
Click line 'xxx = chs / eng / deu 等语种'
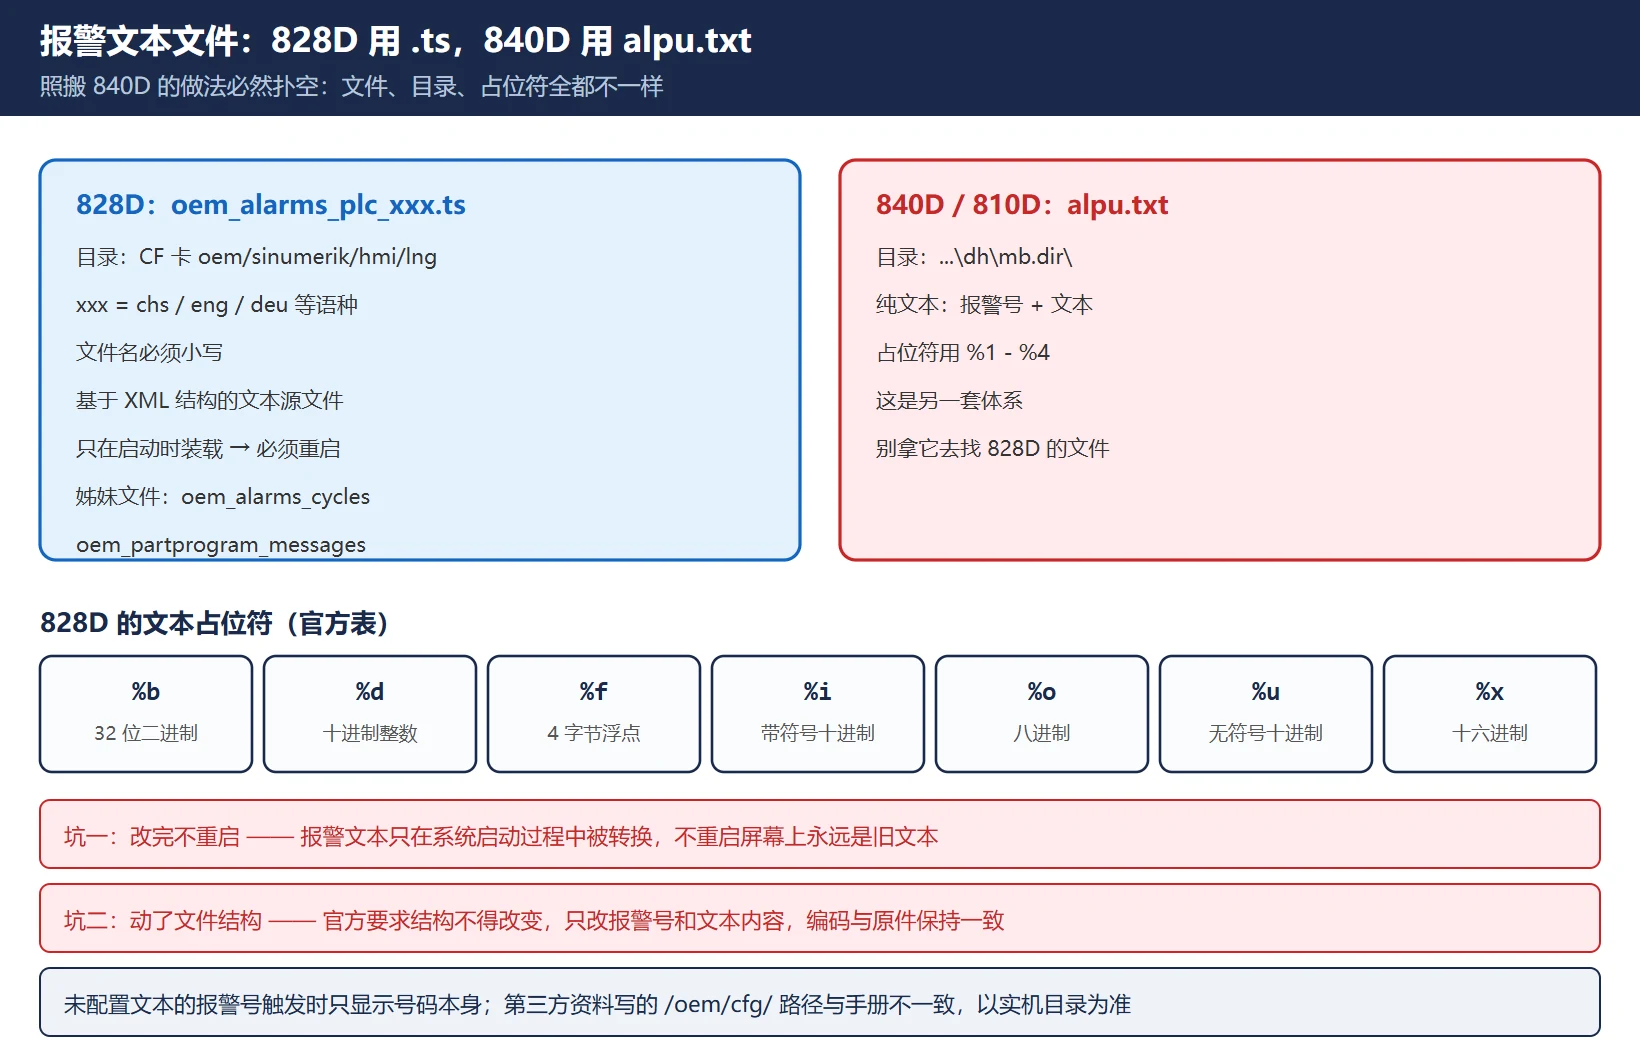click(x=217, y=305)
